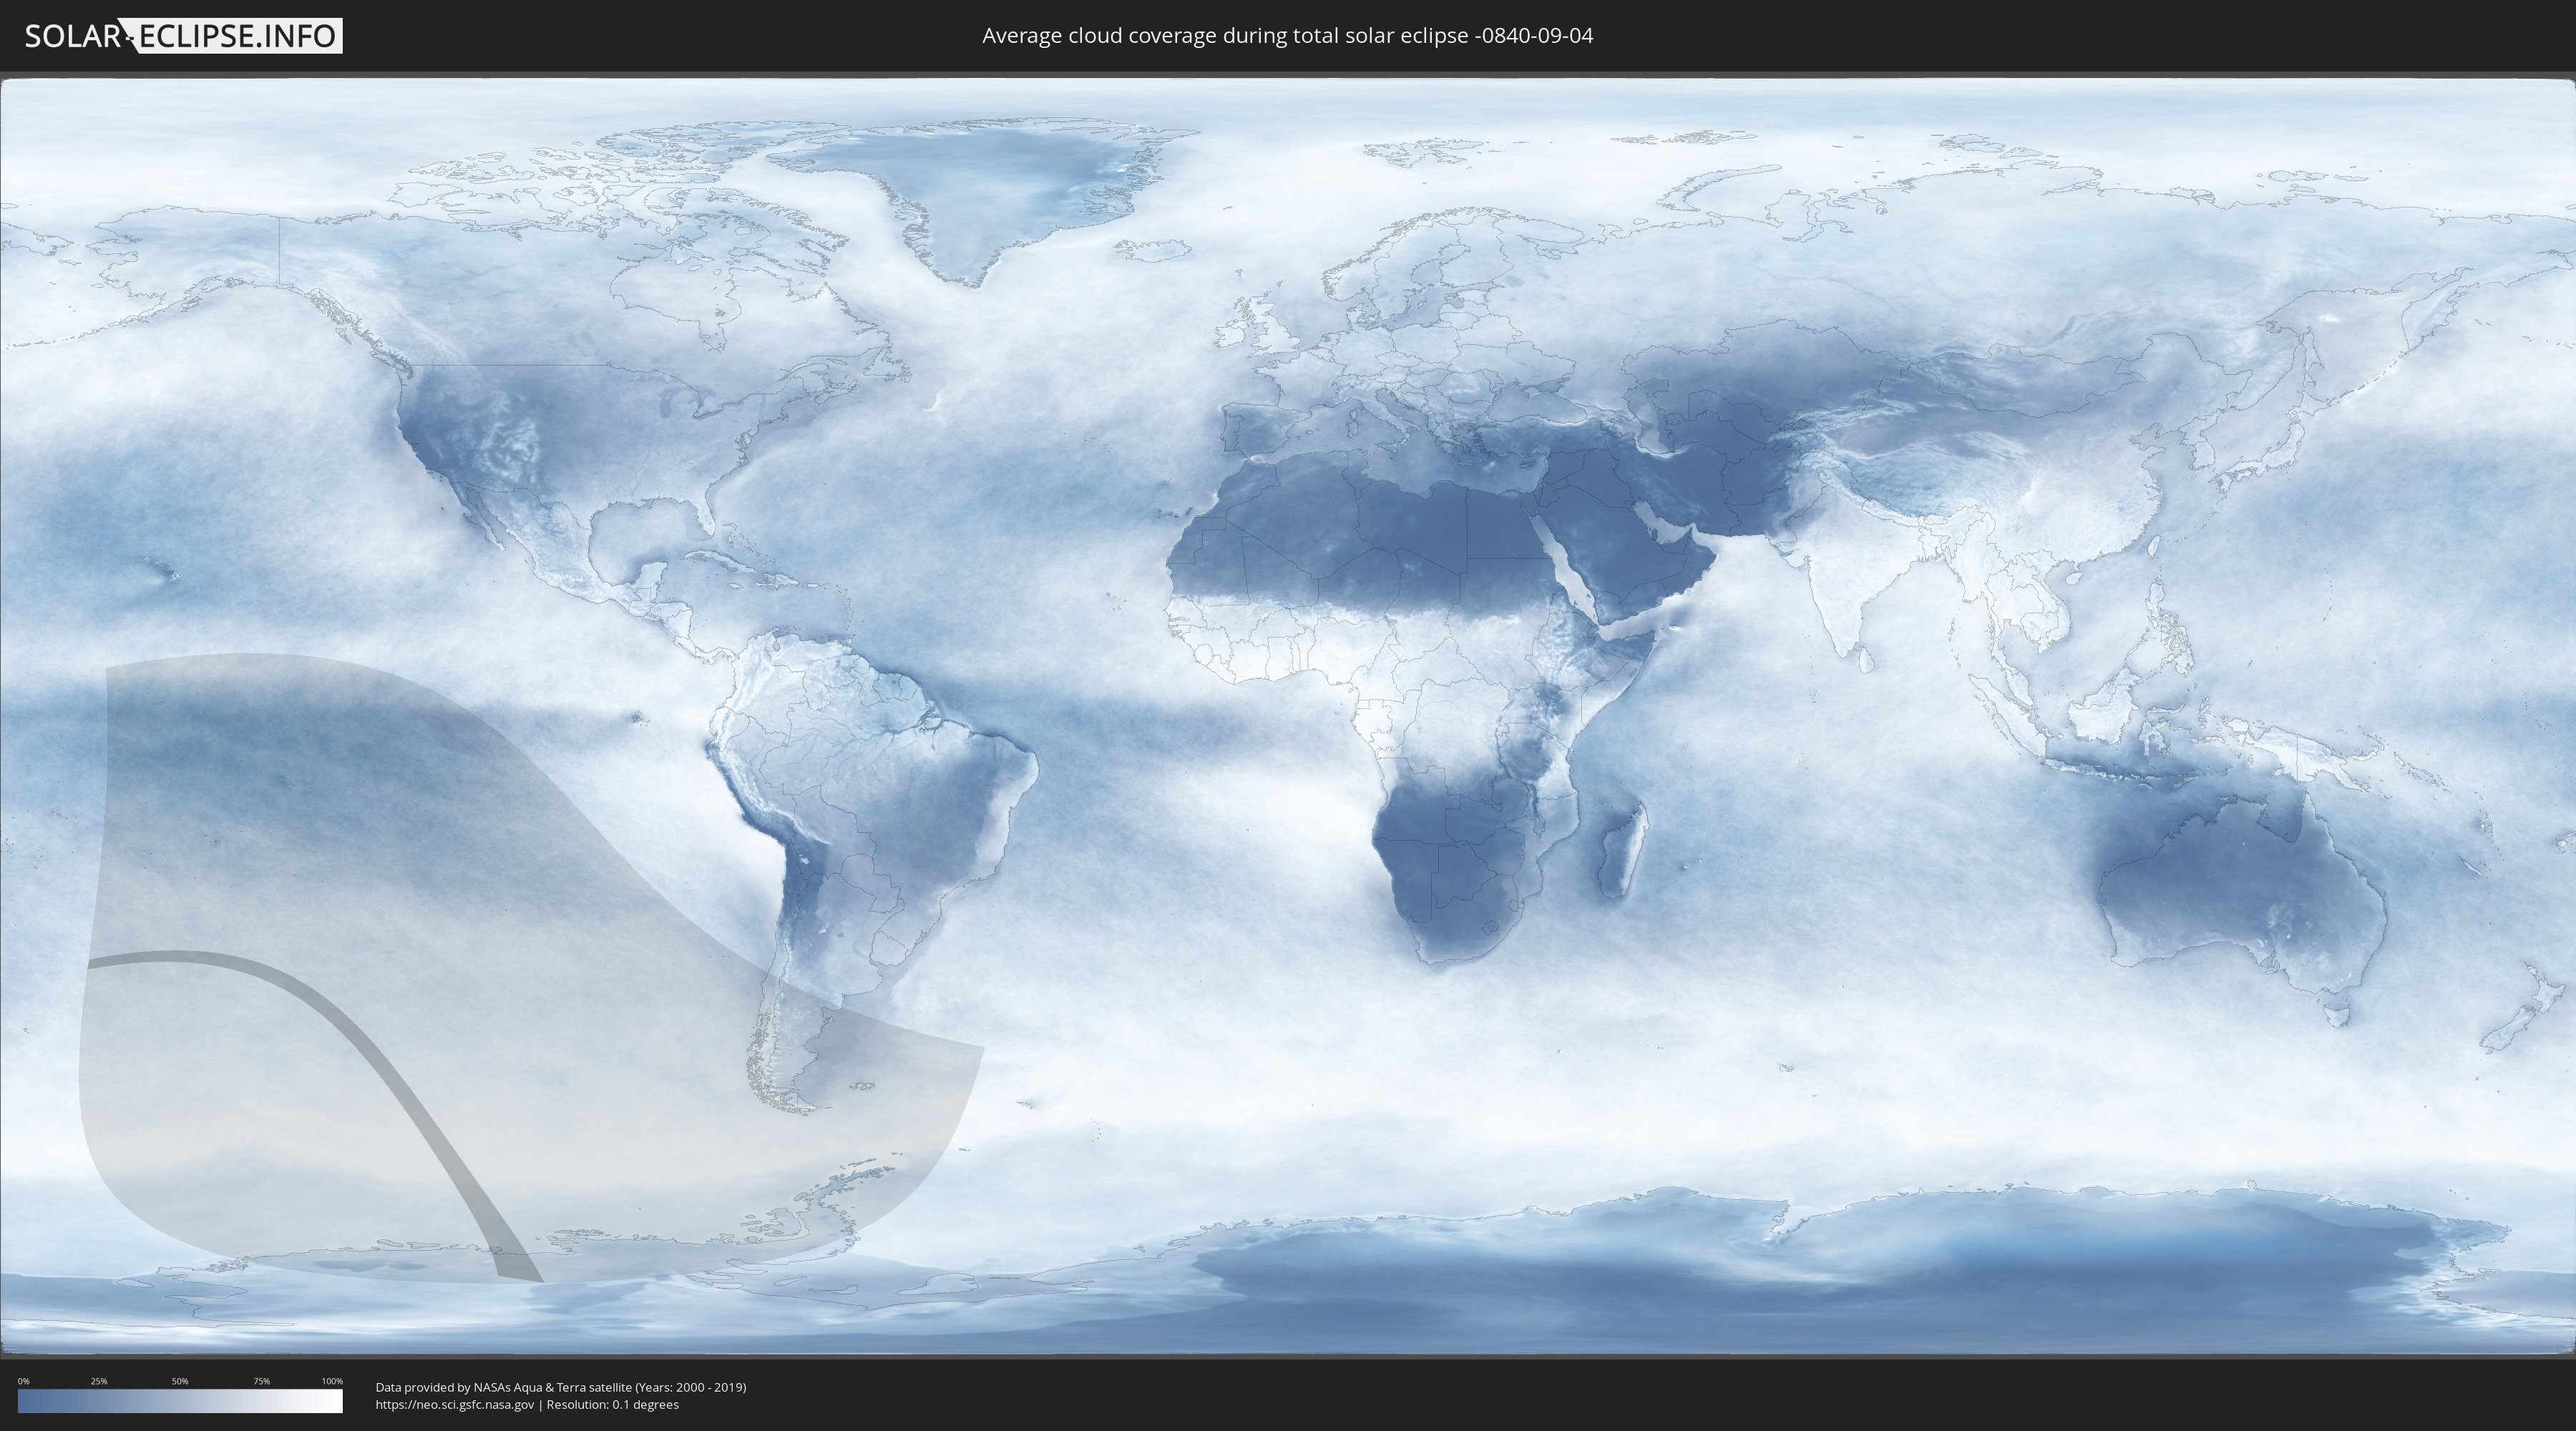The height and width of the screenshot is (1431, 2576).
Task: Click the 0% legend label
Action: [23, 1381]
